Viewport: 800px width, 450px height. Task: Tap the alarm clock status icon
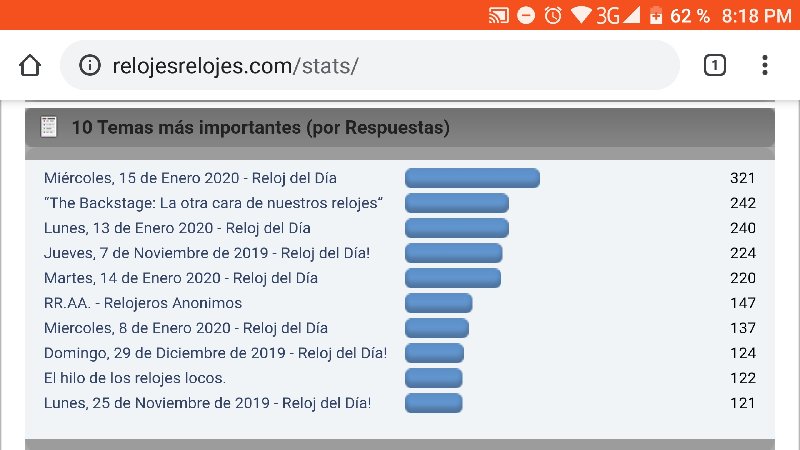click(553, 16)
